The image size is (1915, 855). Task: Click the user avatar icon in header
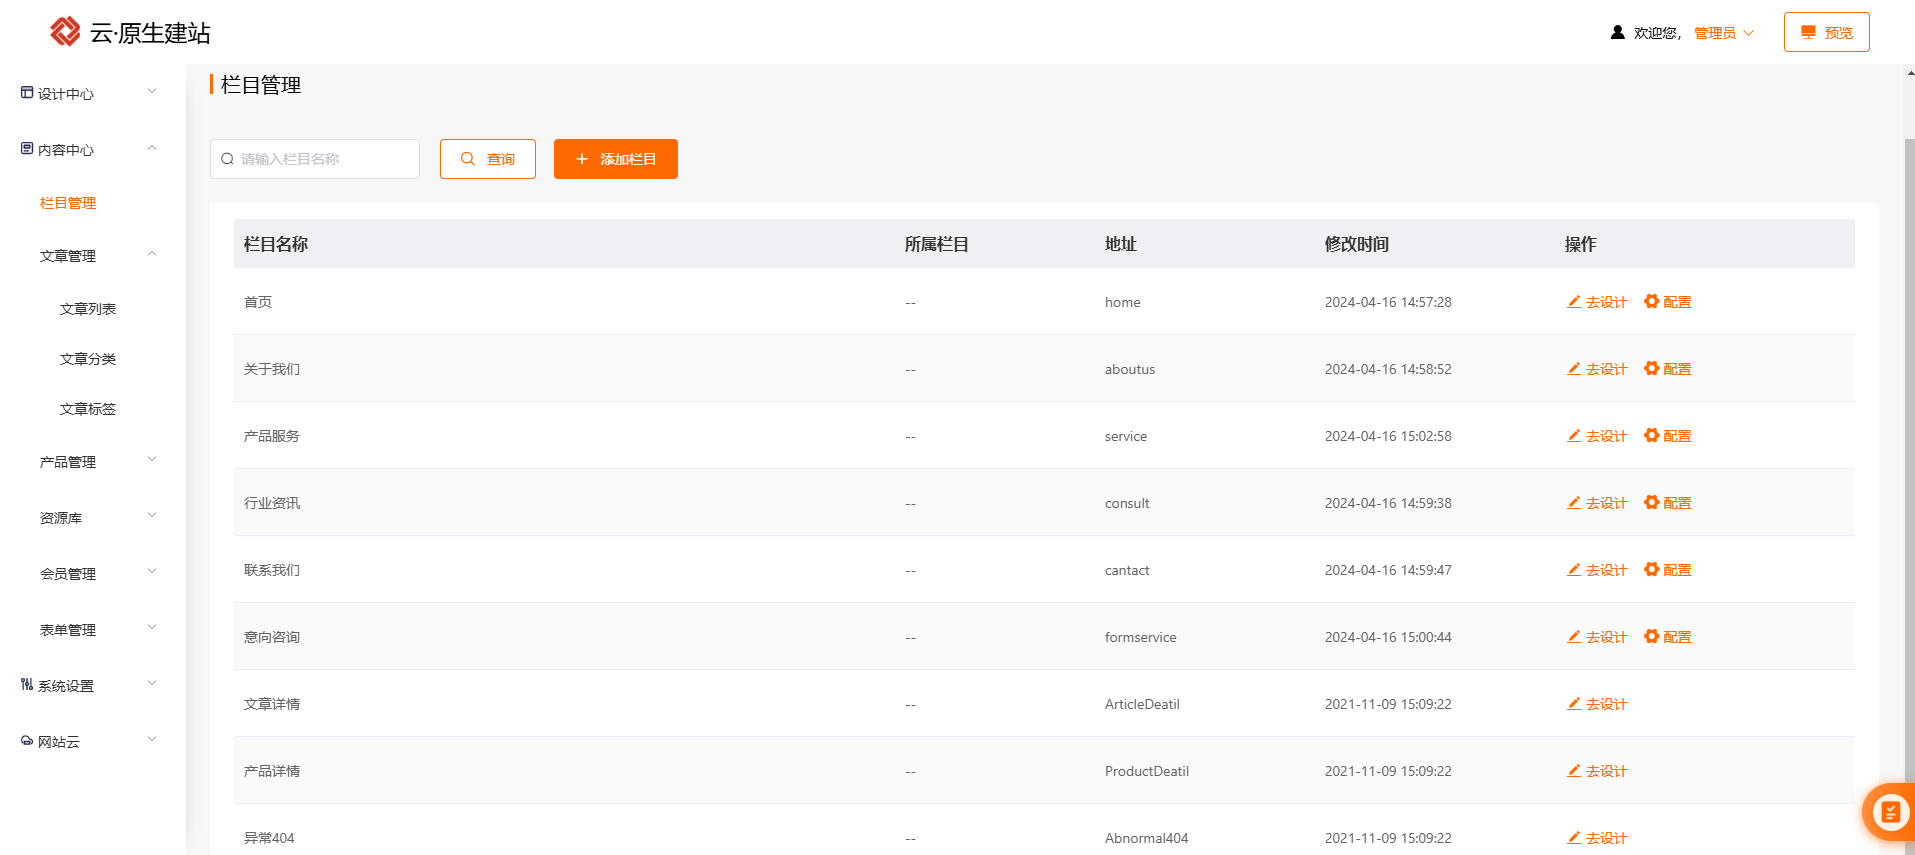coord(1617,32)
